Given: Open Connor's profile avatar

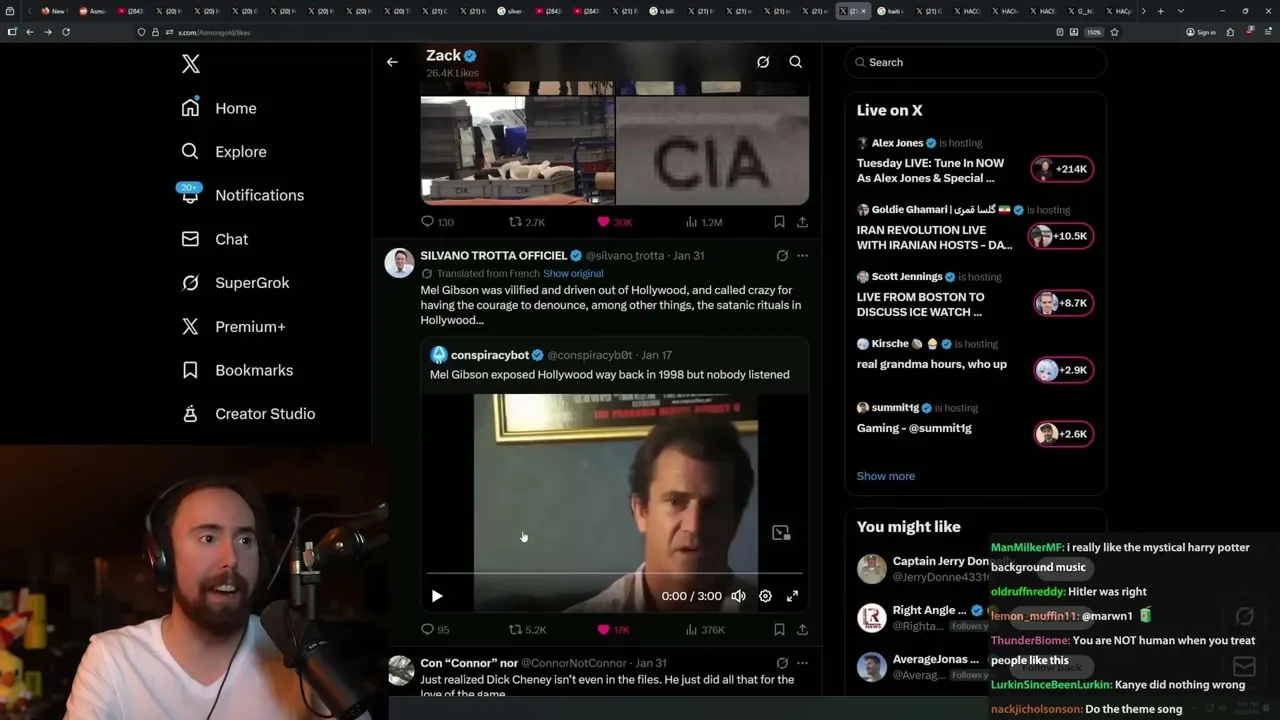Looking at the screenshot, I should [x=400, y=670].
